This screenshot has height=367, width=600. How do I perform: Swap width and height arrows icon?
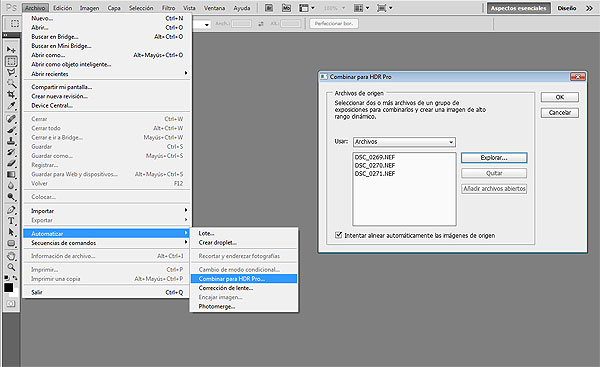click(x=261, y=24)
